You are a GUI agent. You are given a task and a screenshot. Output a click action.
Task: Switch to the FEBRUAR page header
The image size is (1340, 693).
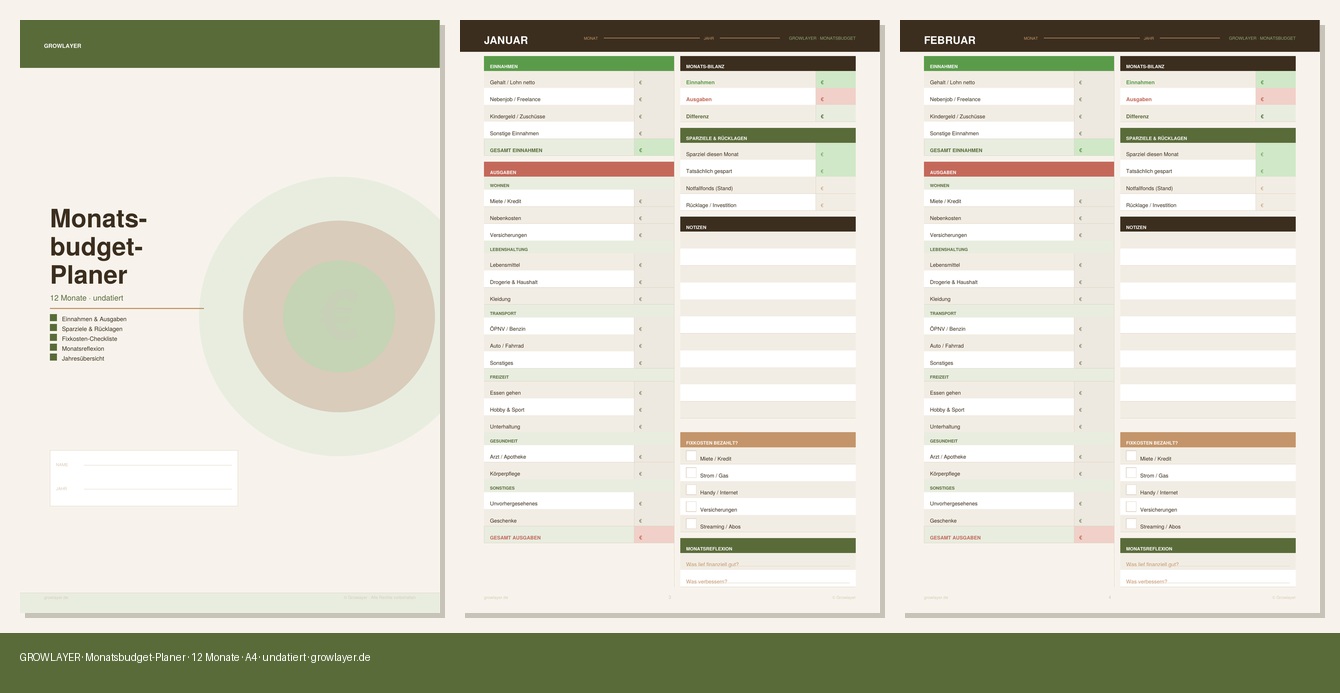(x=948, y=40)
